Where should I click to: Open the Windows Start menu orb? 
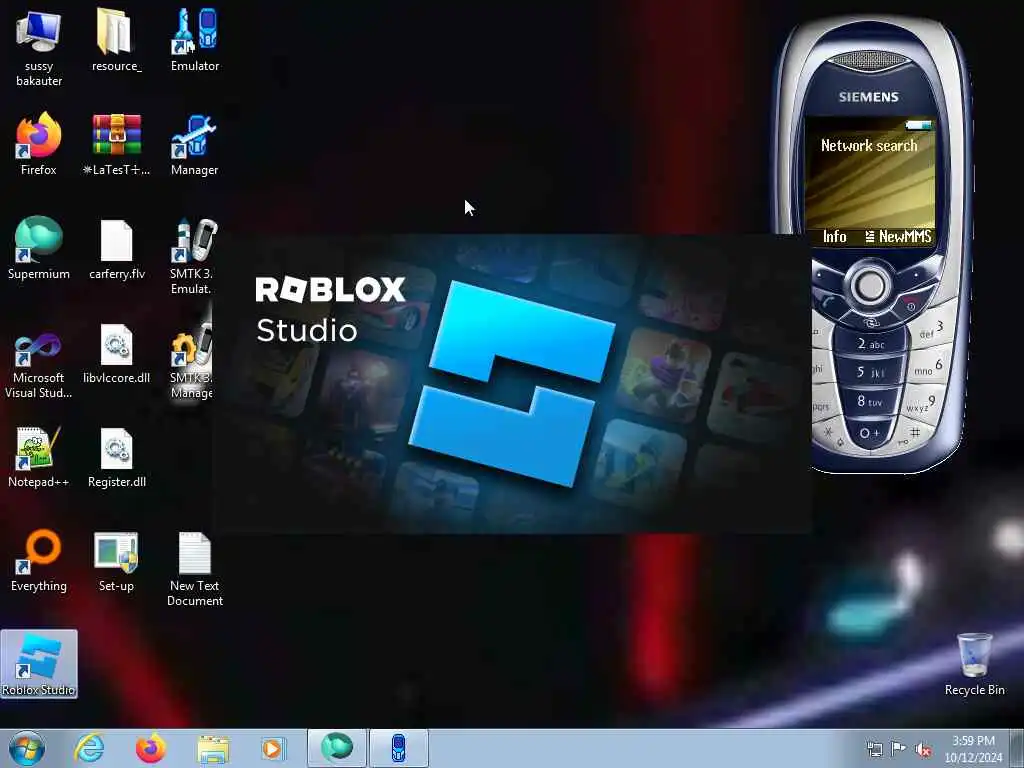pos(27,748)
